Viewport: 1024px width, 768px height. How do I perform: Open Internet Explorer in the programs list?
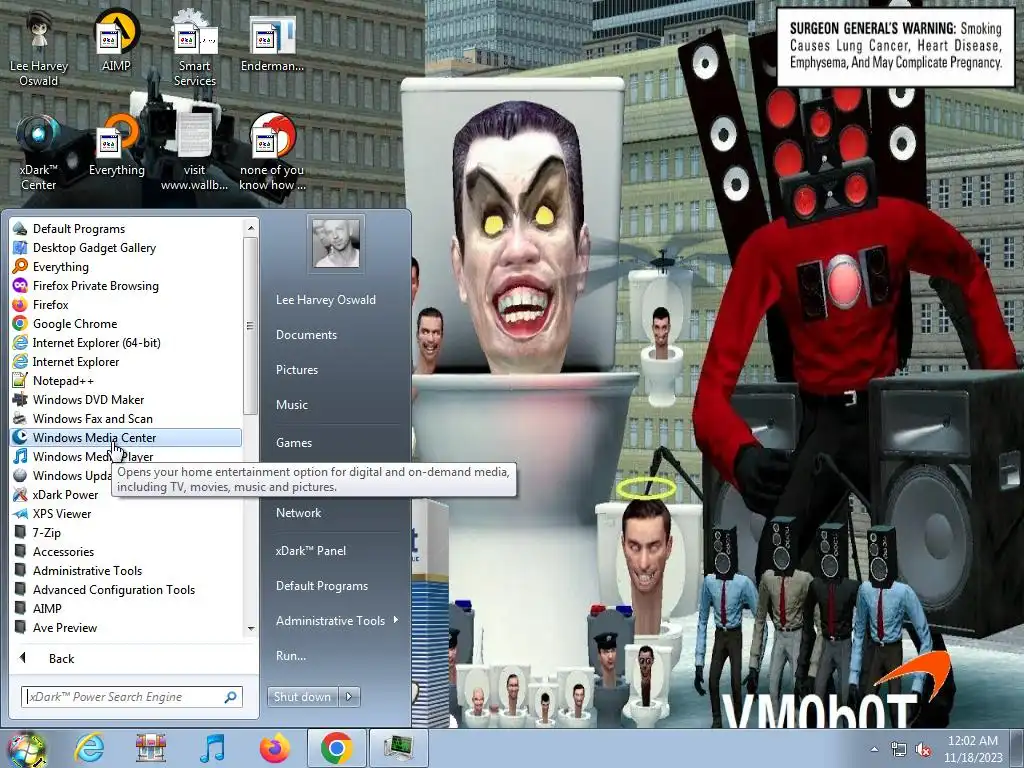tap(126, 361)
